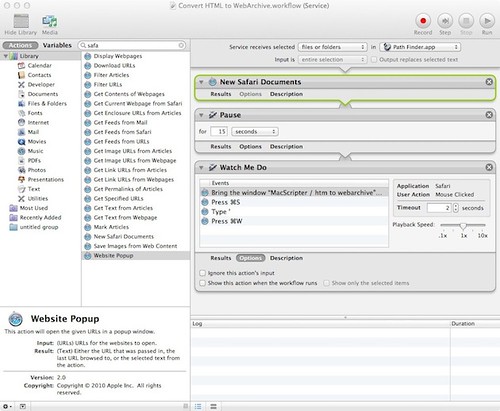Select the Files & Folders category
The width and height of the screenshot is (500, 411).
click(47, 103)
